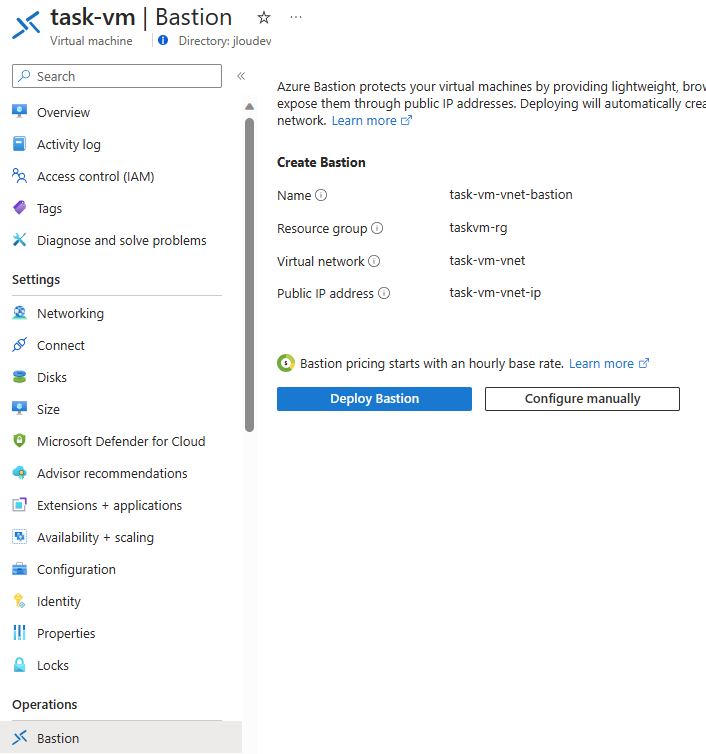Click the Properties bars icon

[19, 633]
